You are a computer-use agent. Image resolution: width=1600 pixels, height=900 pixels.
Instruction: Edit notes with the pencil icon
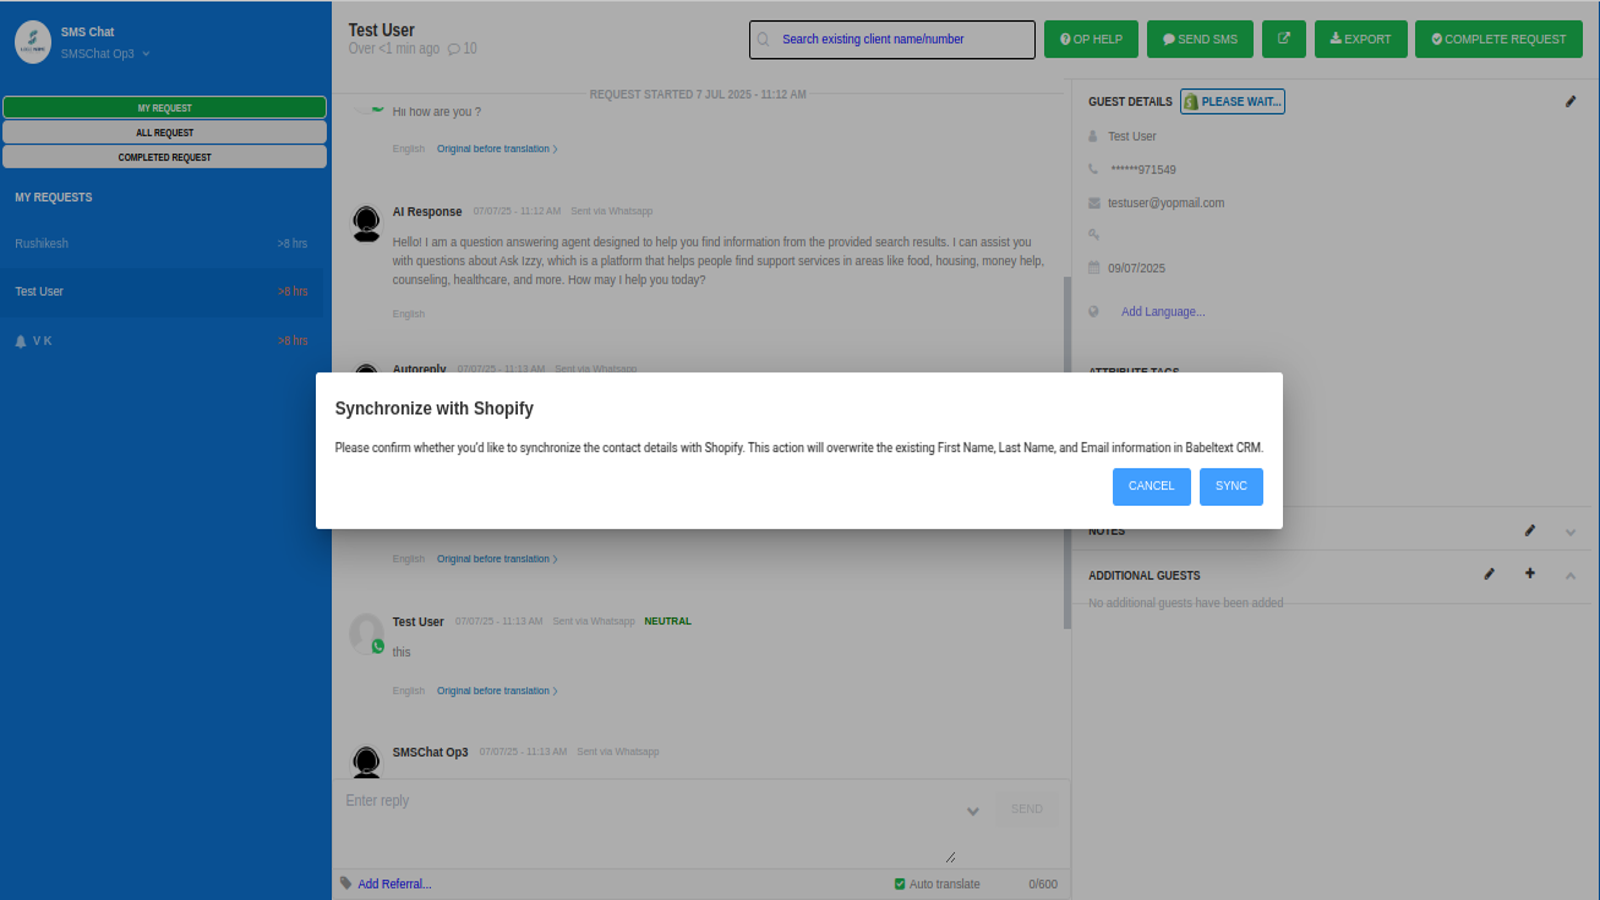tap(1530, 531)
